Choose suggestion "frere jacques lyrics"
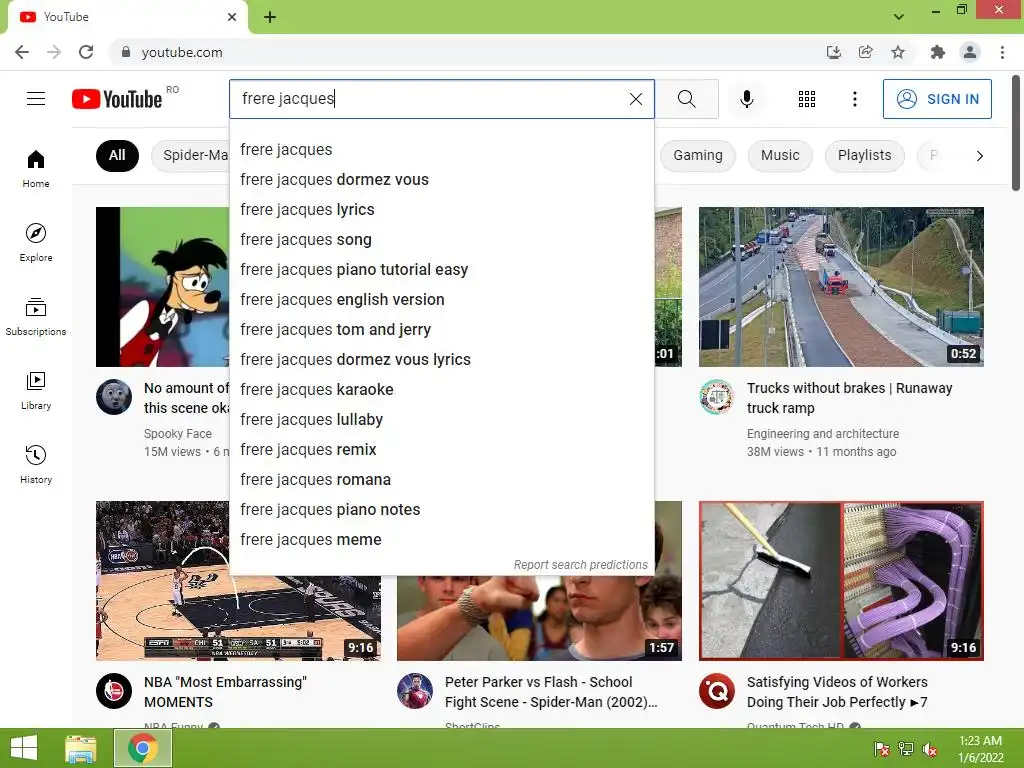The width and height of the screenshot is (1024, 768). (x=441, y=210)
